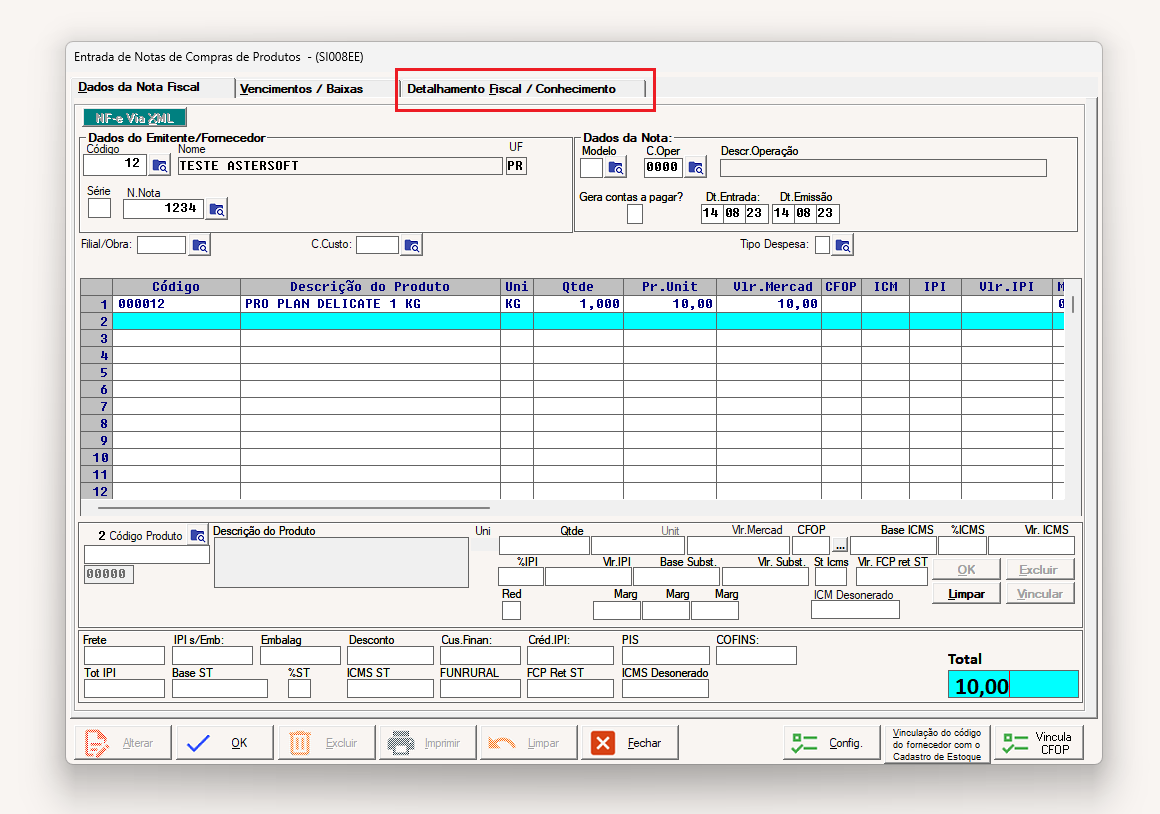
Task: Click the item panel Excluir button
Action: coord(1039,570)
